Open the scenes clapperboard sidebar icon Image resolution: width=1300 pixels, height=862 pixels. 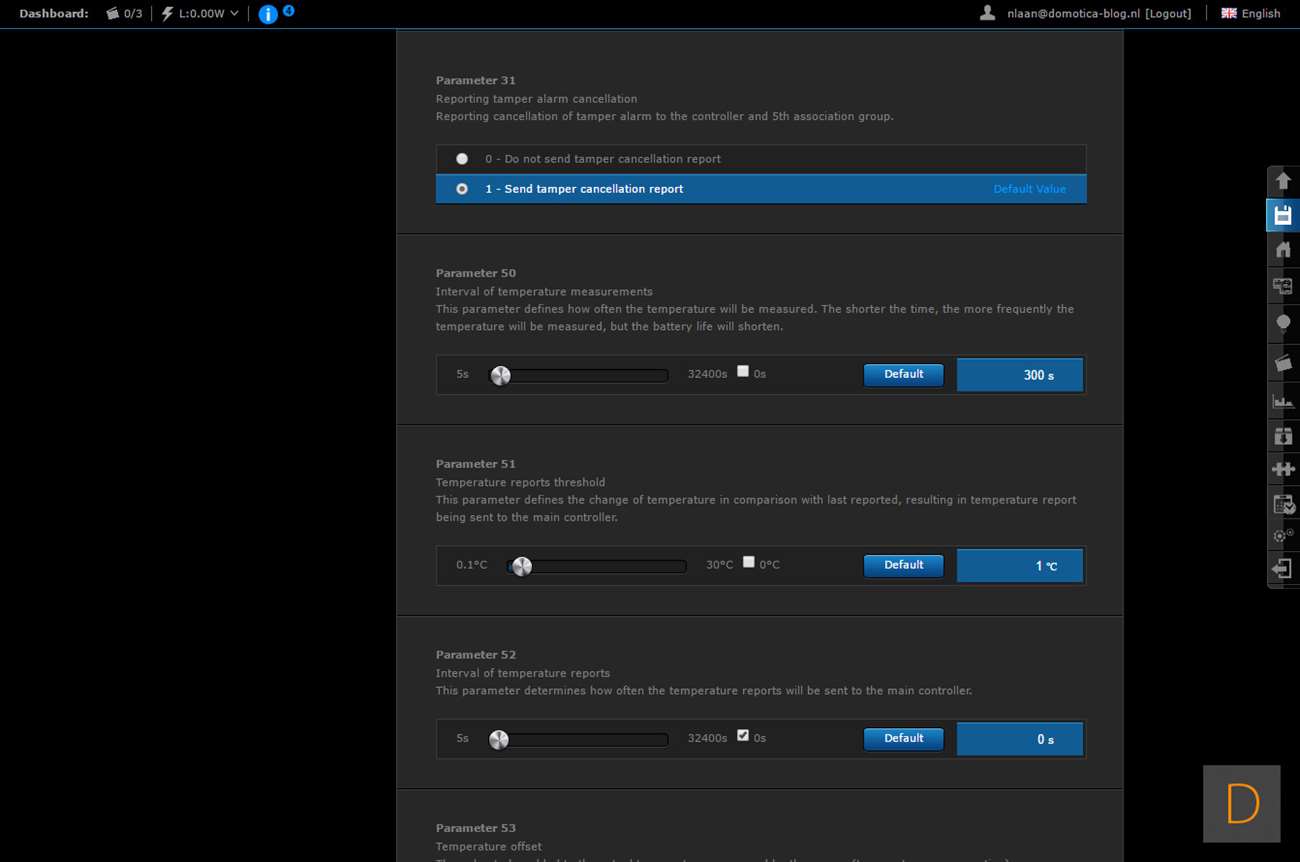(x=1283, y=362)
